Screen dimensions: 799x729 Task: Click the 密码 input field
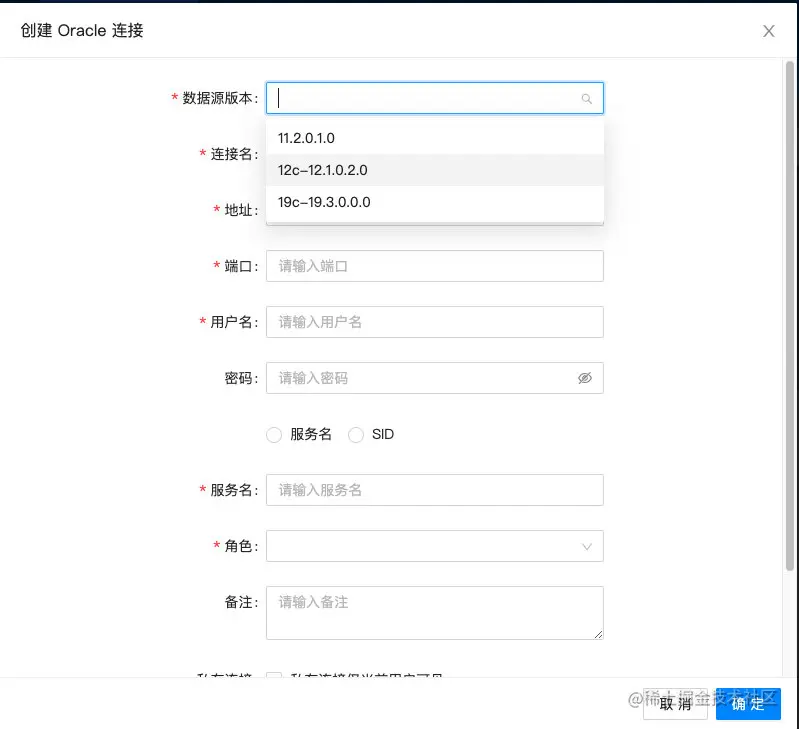(435, 378)
